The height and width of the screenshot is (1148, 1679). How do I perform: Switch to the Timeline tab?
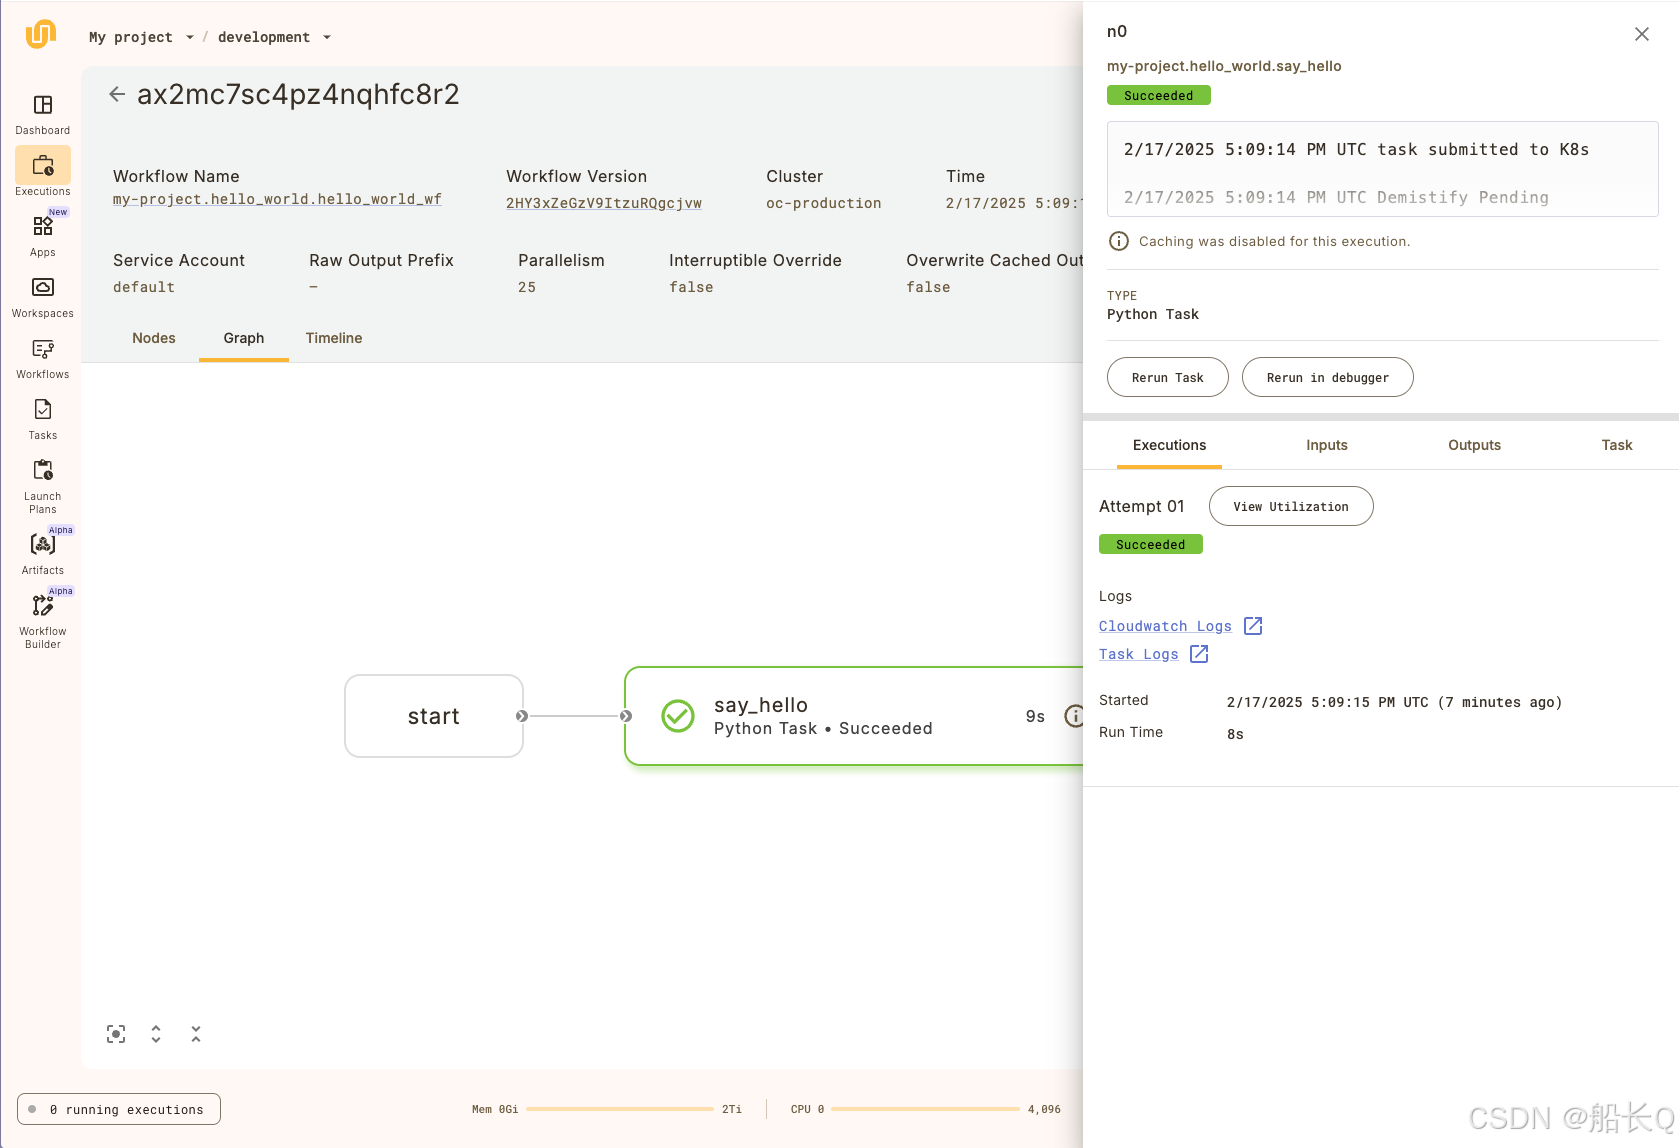333,338
